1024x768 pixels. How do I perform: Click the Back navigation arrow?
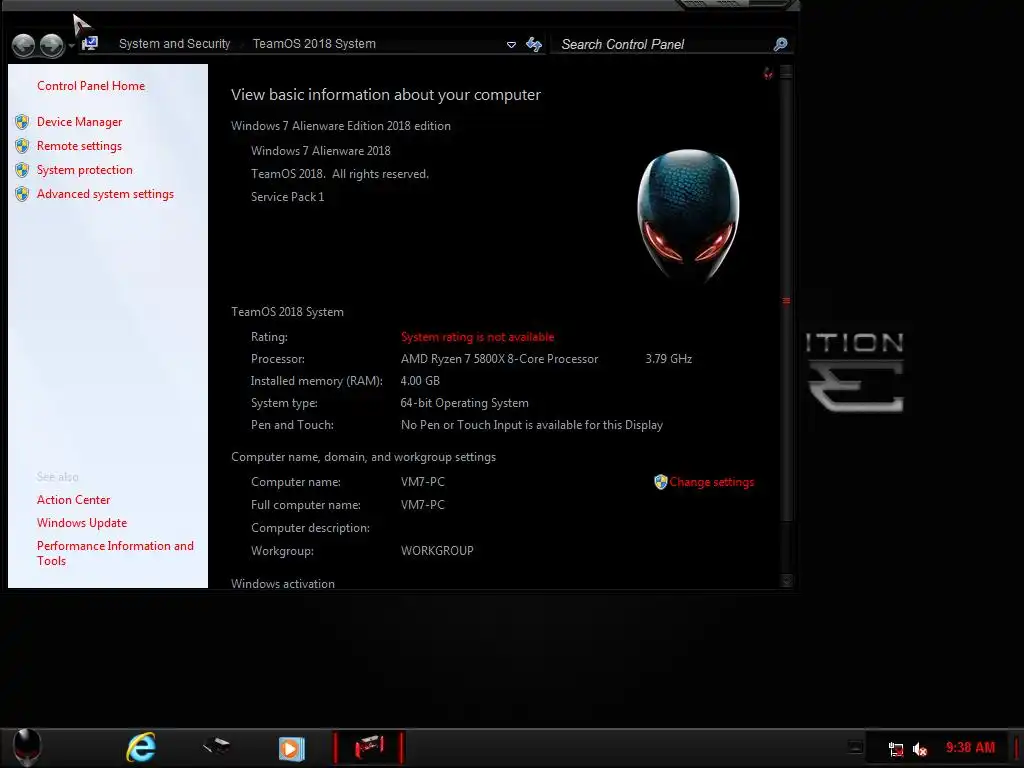[x=24, y=45]
